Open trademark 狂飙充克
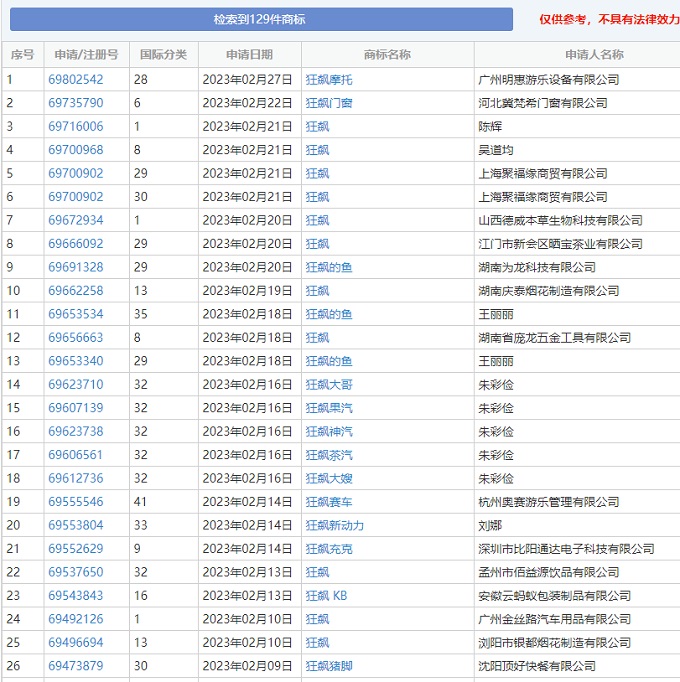Viewport: 680px width, 682px height. tap(329, 550)
